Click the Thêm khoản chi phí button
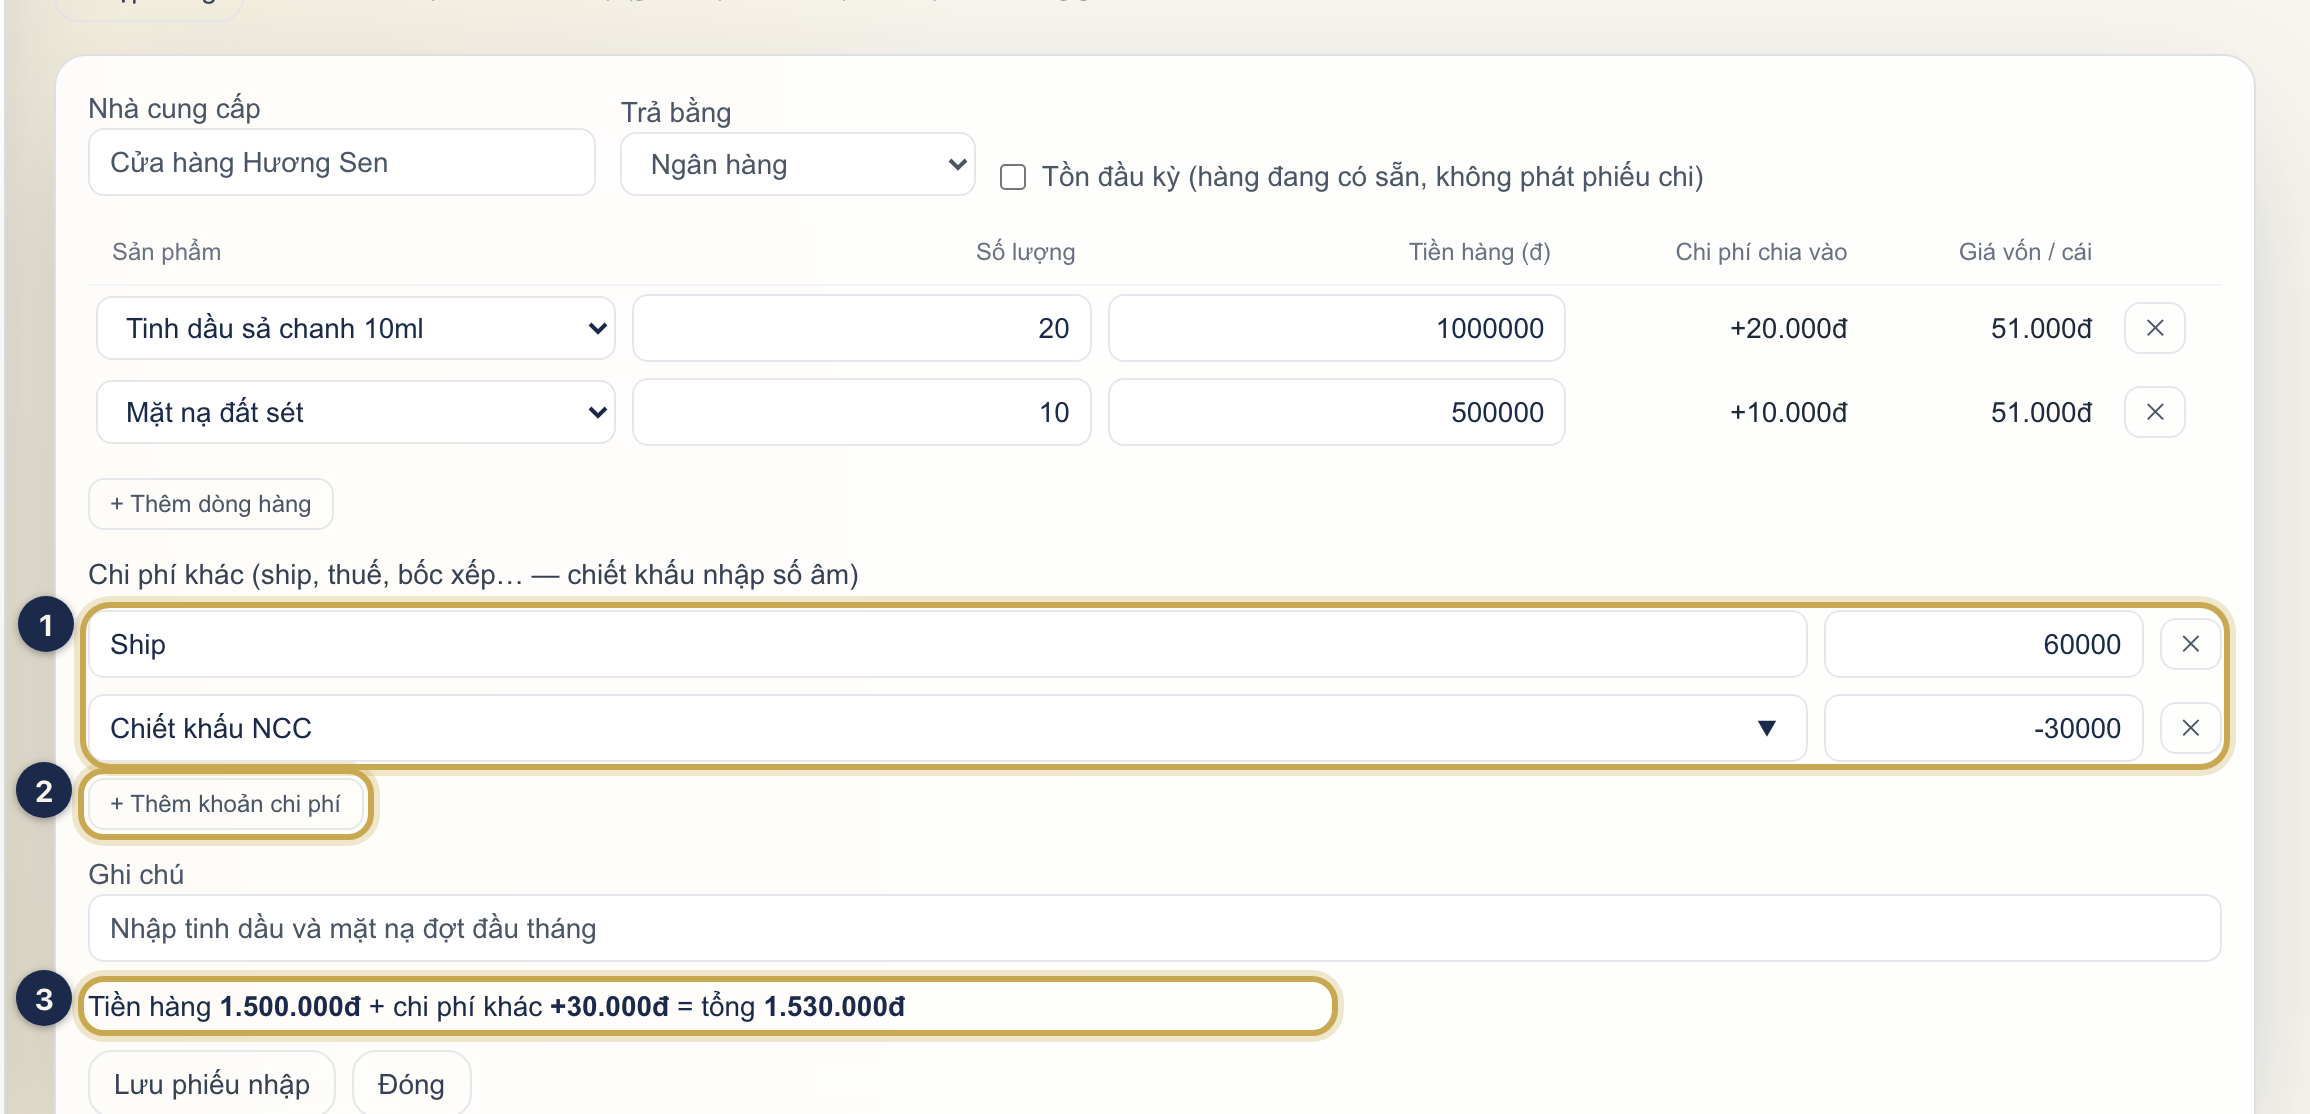 [225, 804]
